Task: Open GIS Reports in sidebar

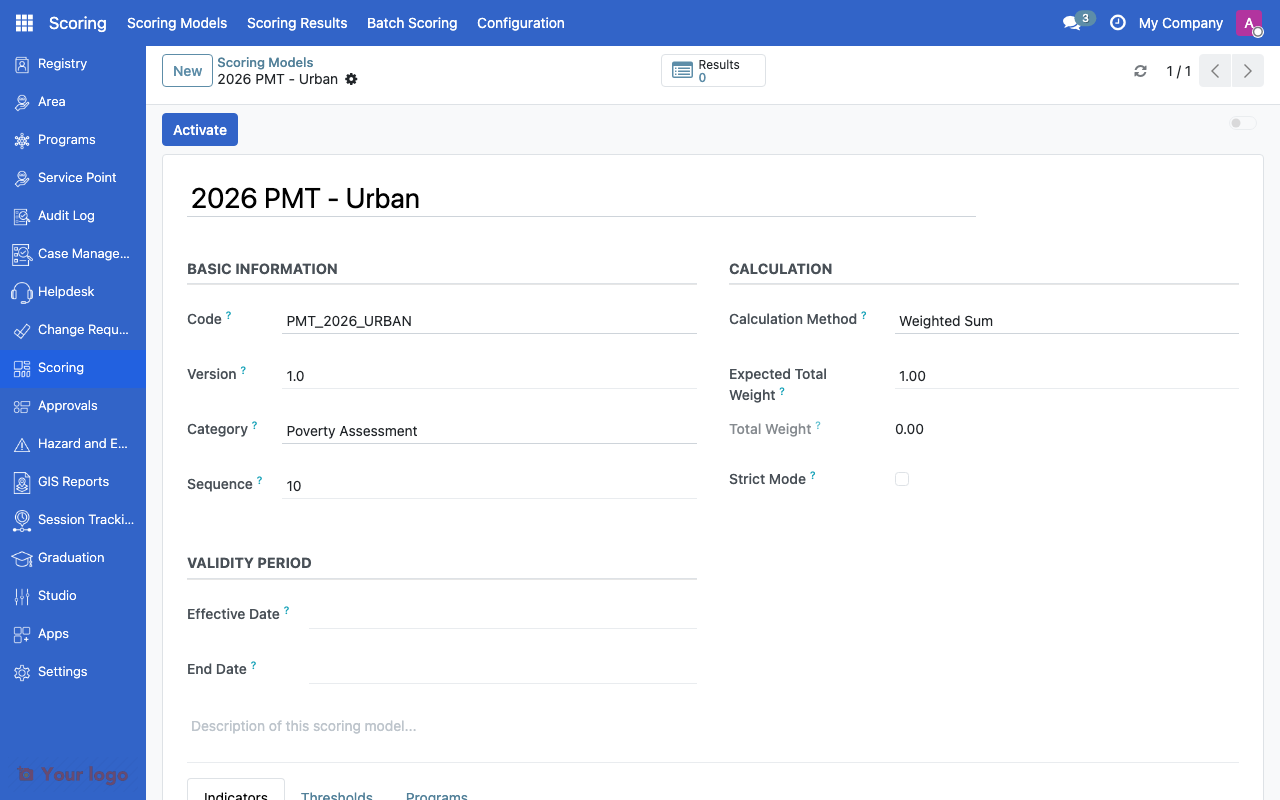Action: pos(73,482)
